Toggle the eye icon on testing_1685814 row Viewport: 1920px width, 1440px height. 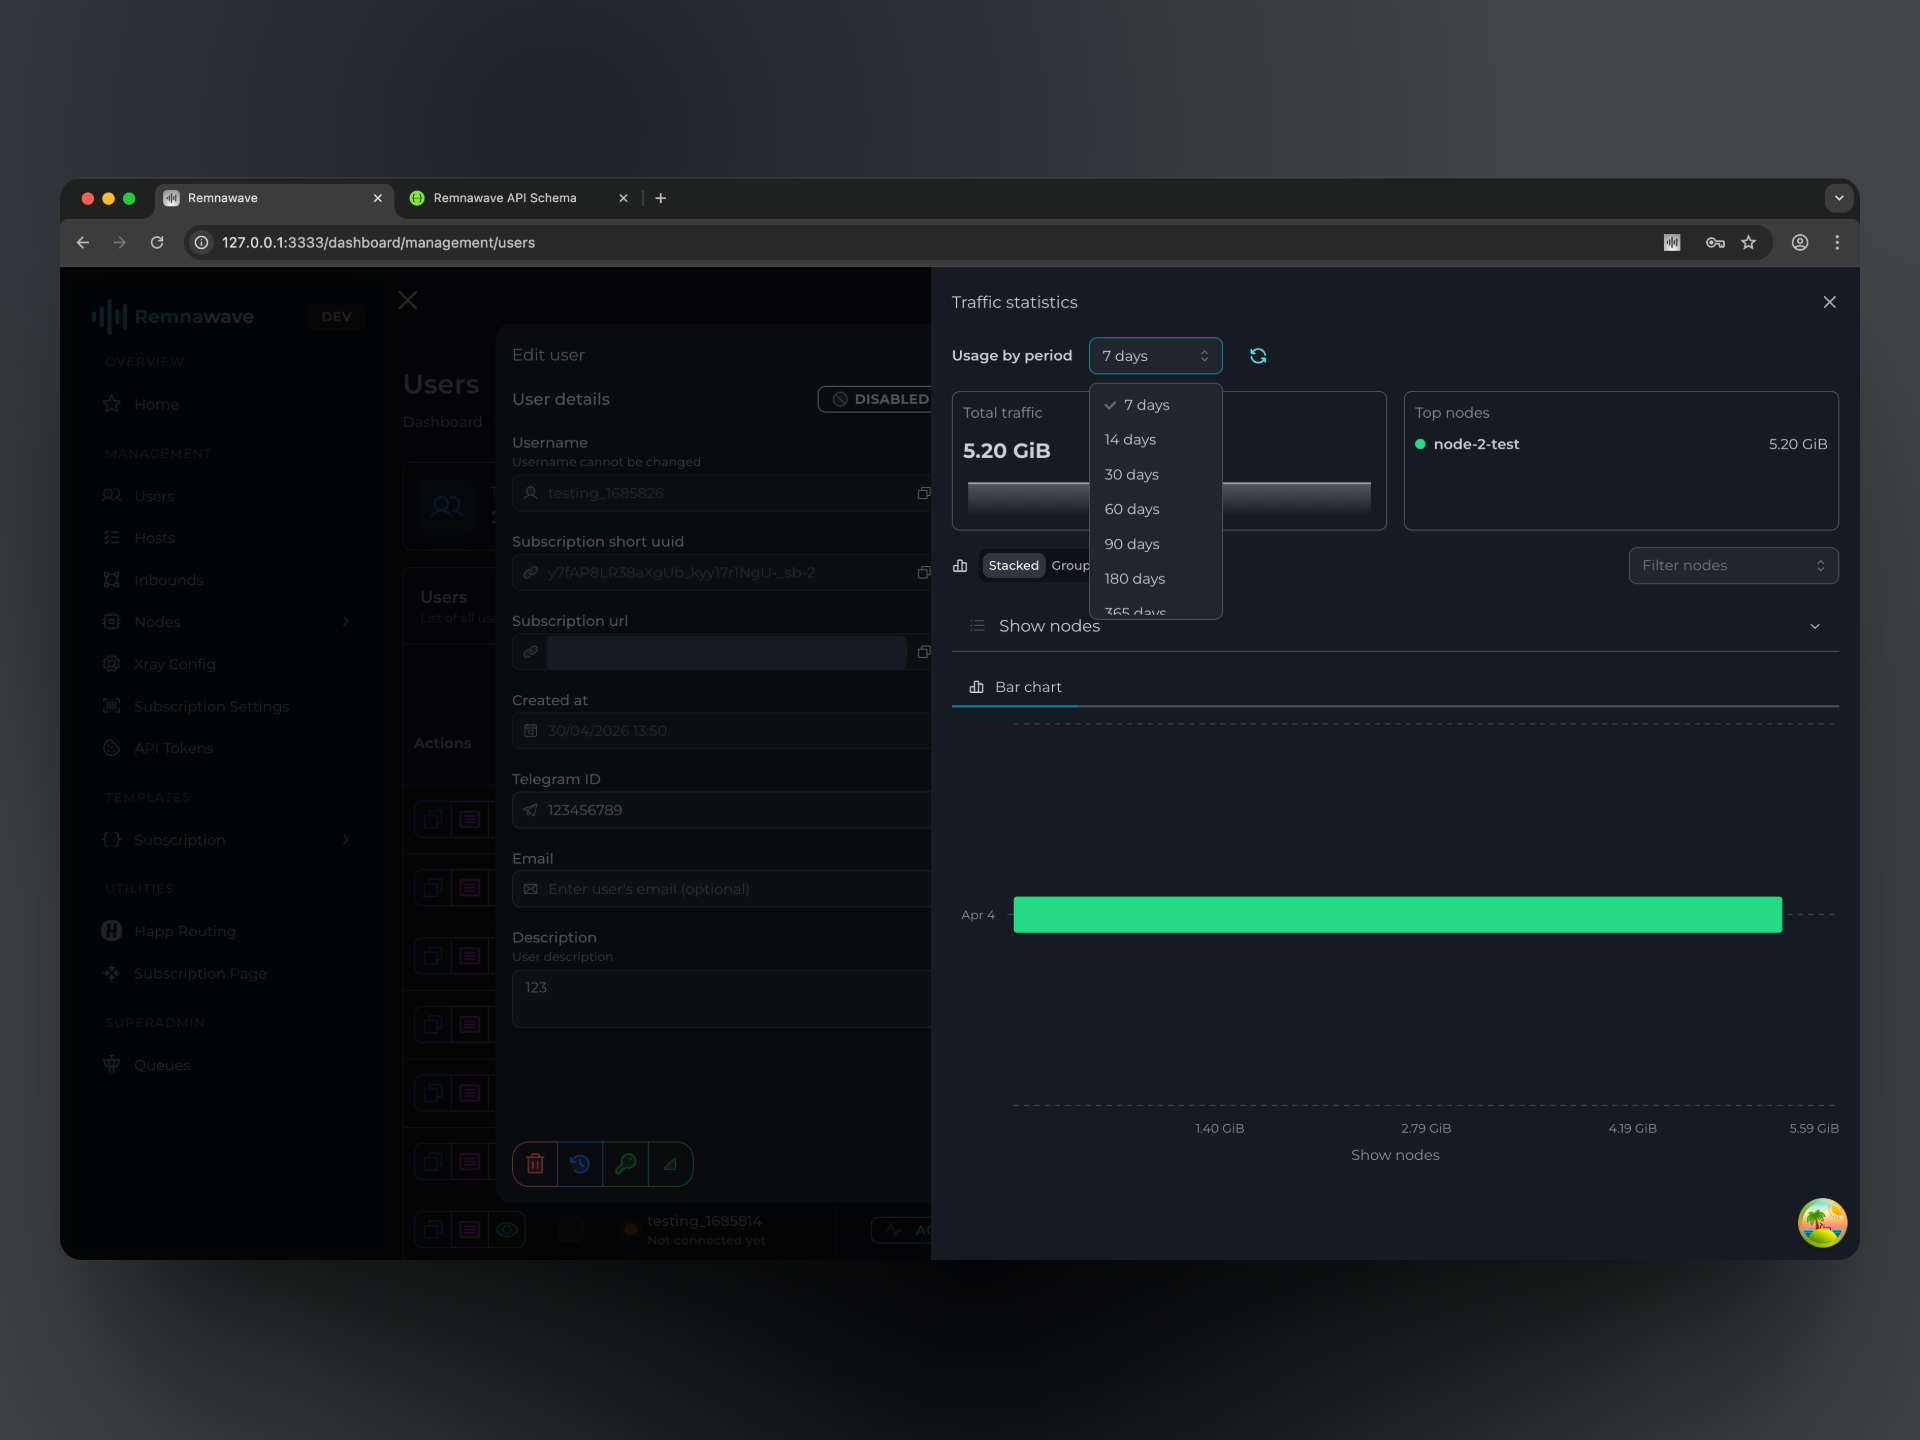click(507, 1229)
